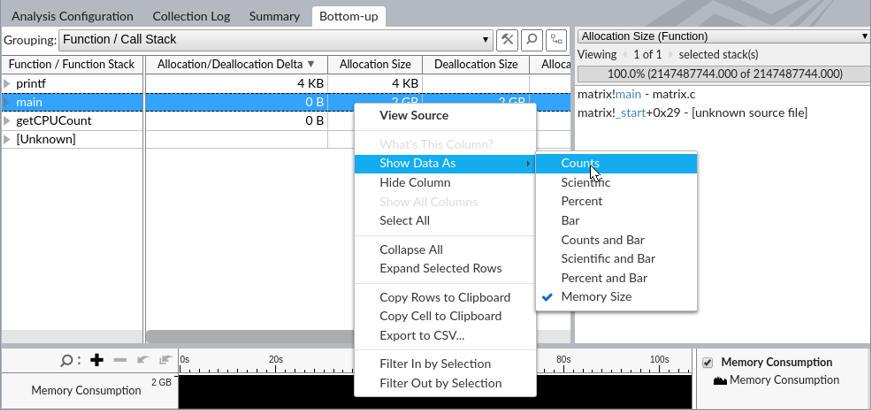871x410 pixels.
Task: Toggle the Memory Consumption checkbox
Action: pyautogui.click(x=708, y=362)
